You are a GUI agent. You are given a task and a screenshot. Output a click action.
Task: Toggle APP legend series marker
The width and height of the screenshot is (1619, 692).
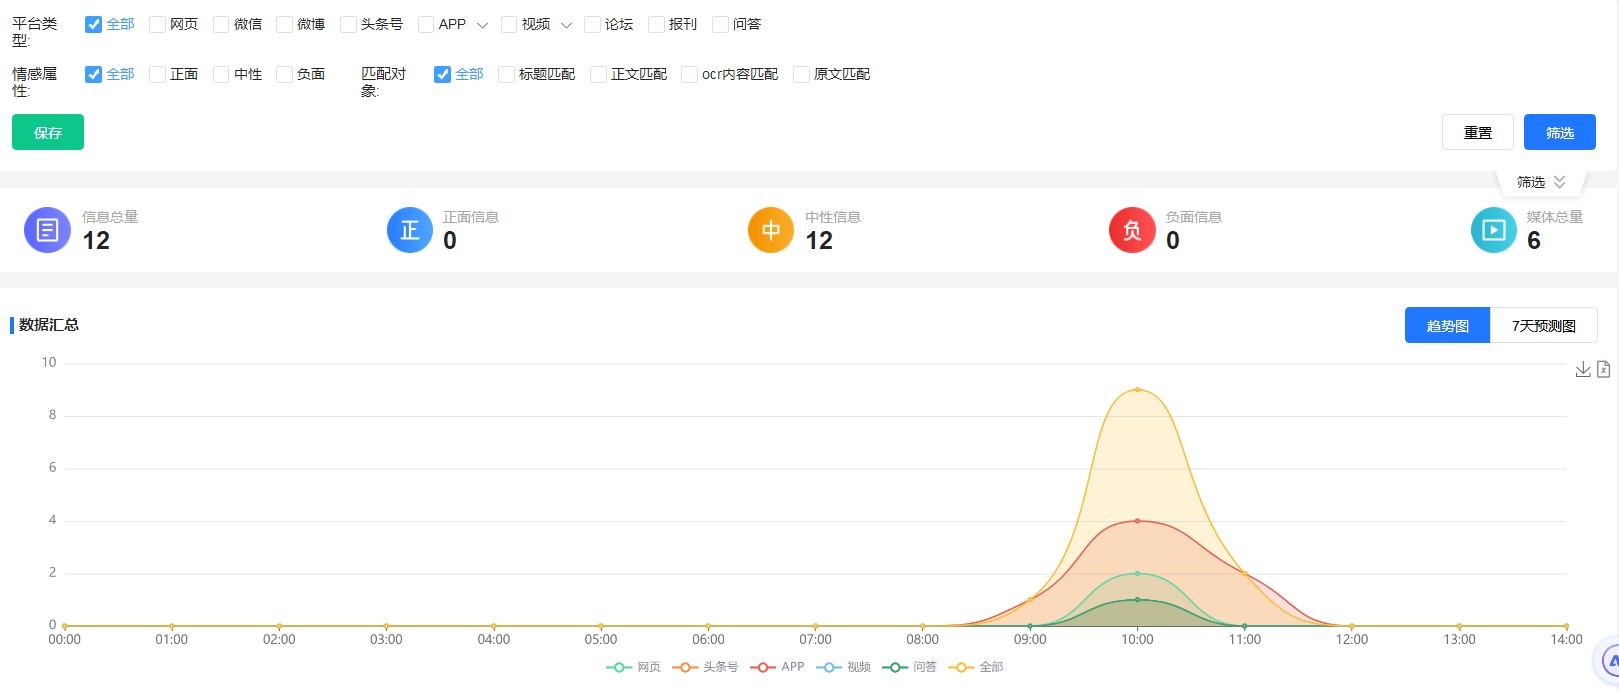coord(764,667)
